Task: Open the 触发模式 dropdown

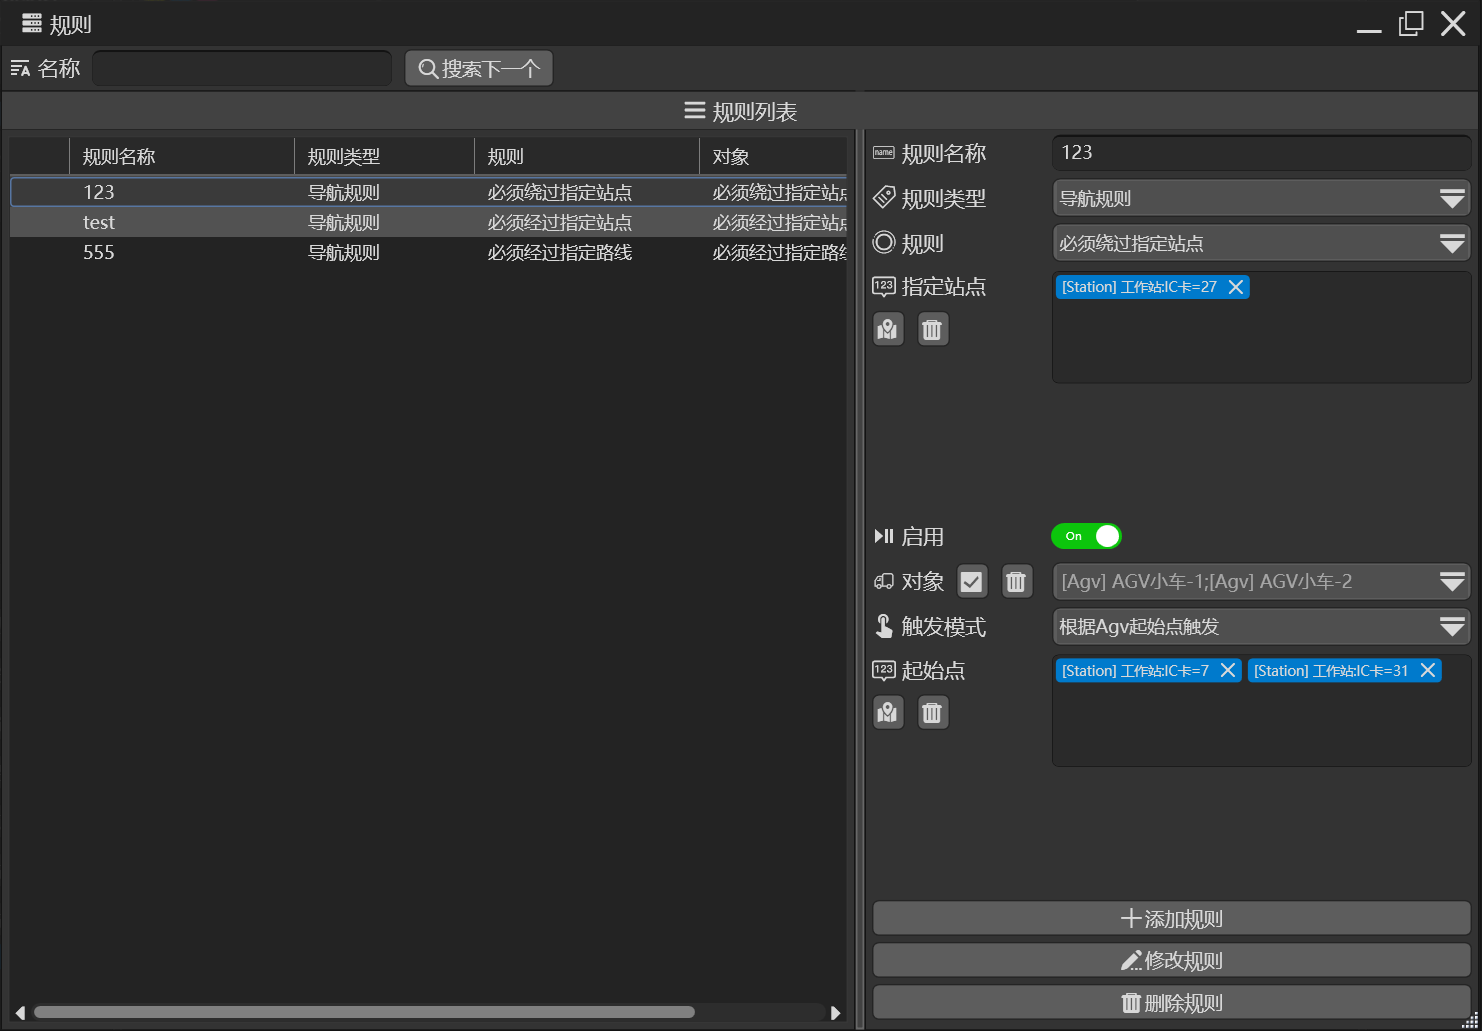Action: point(1261,626)
